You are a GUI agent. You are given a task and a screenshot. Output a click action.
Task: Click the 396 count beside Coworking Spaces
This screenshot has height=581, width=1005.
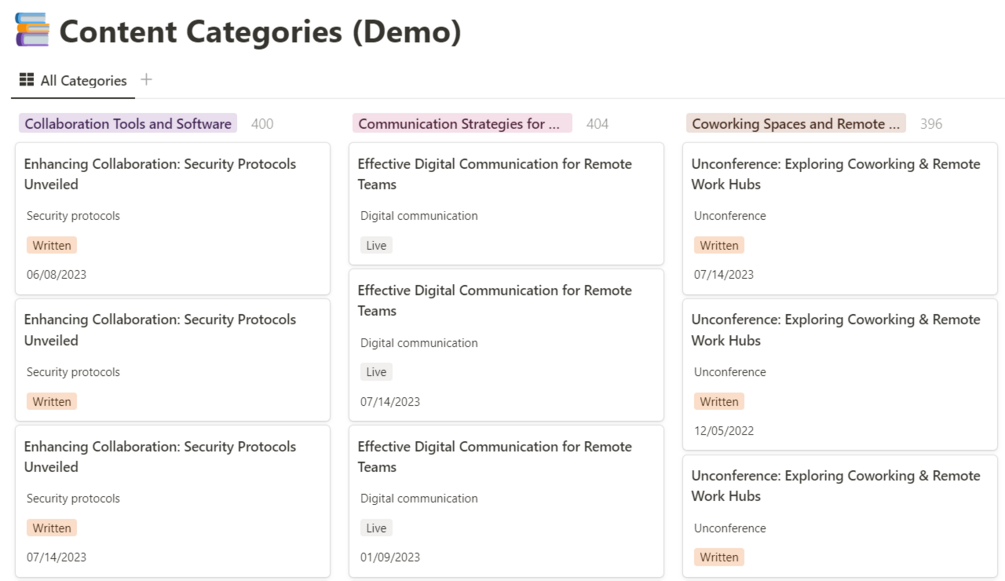pyautogui.click(x=931, y=124)
